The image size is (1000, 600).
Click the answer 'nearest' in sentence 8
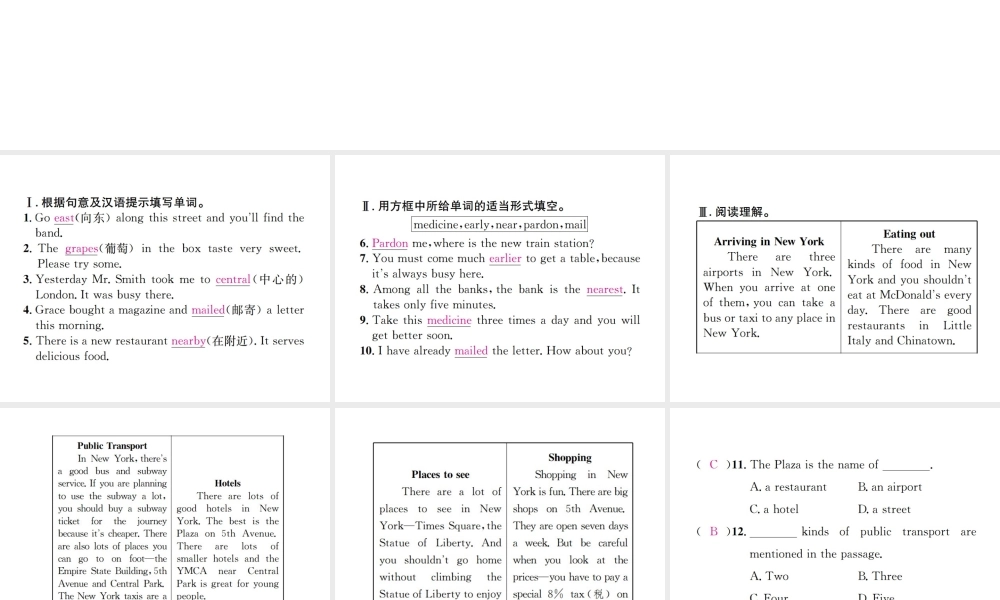605,289
